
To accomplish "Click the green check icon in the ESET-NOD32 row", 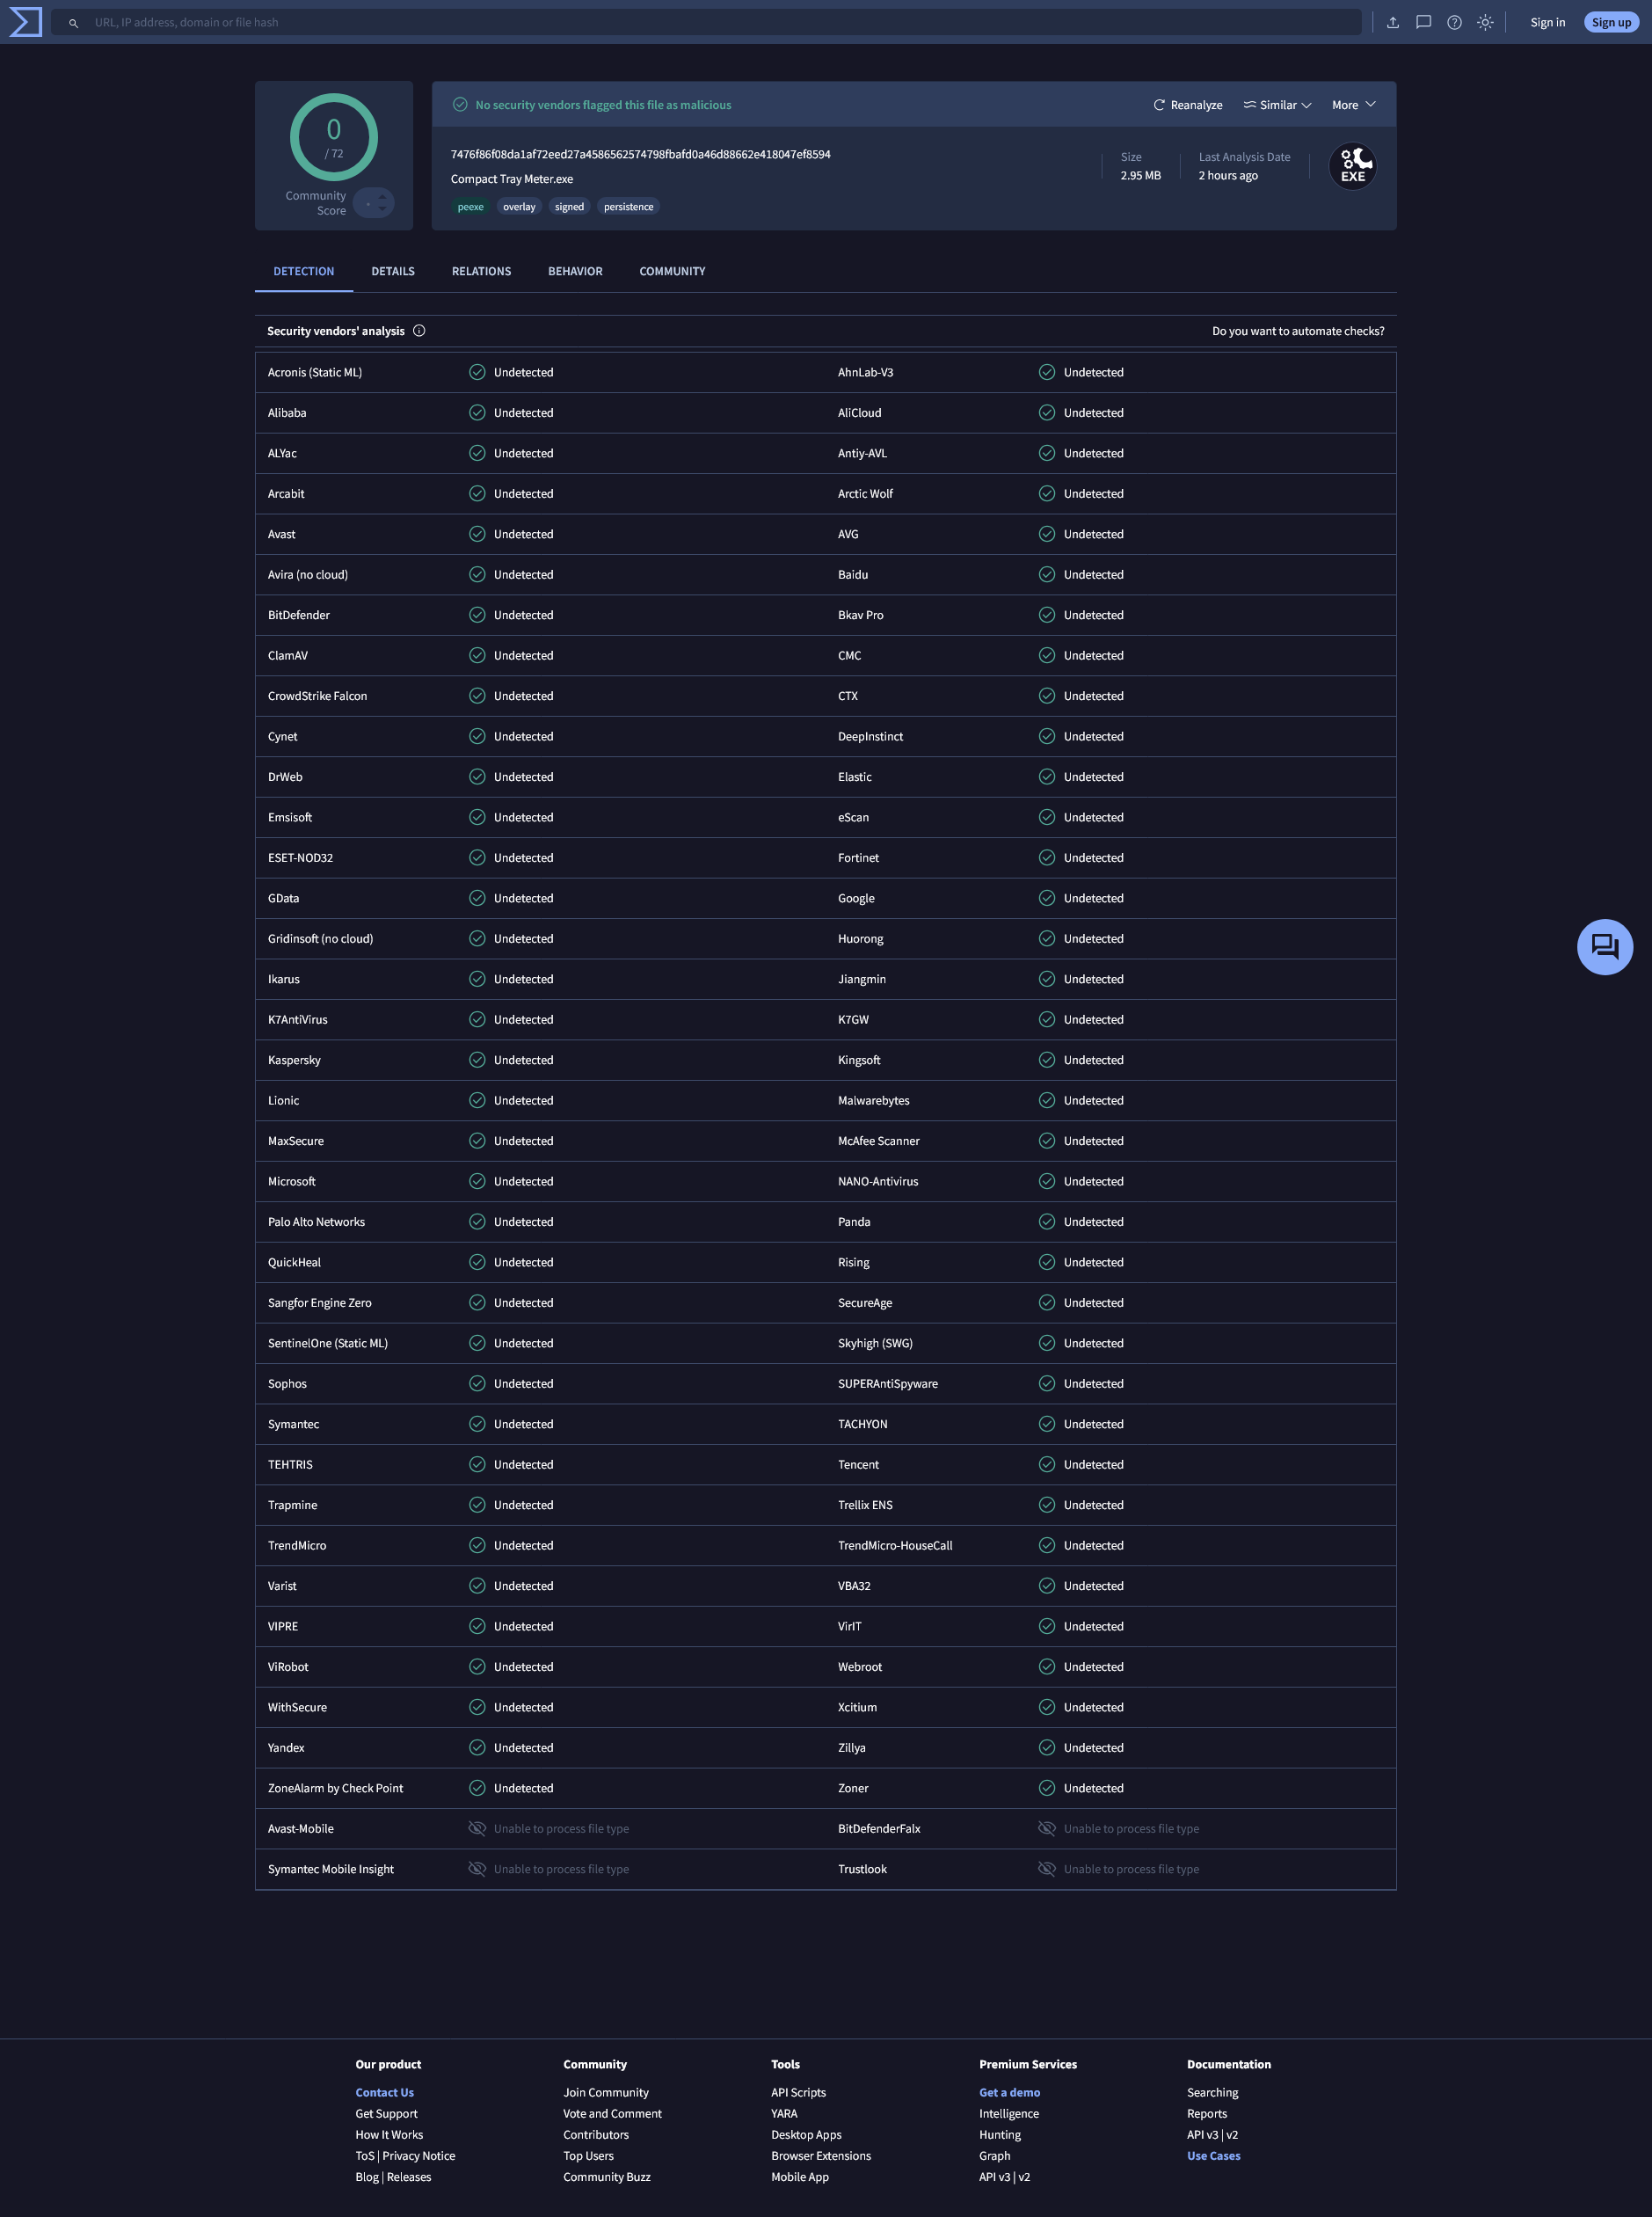I will [x=477, y=858].
